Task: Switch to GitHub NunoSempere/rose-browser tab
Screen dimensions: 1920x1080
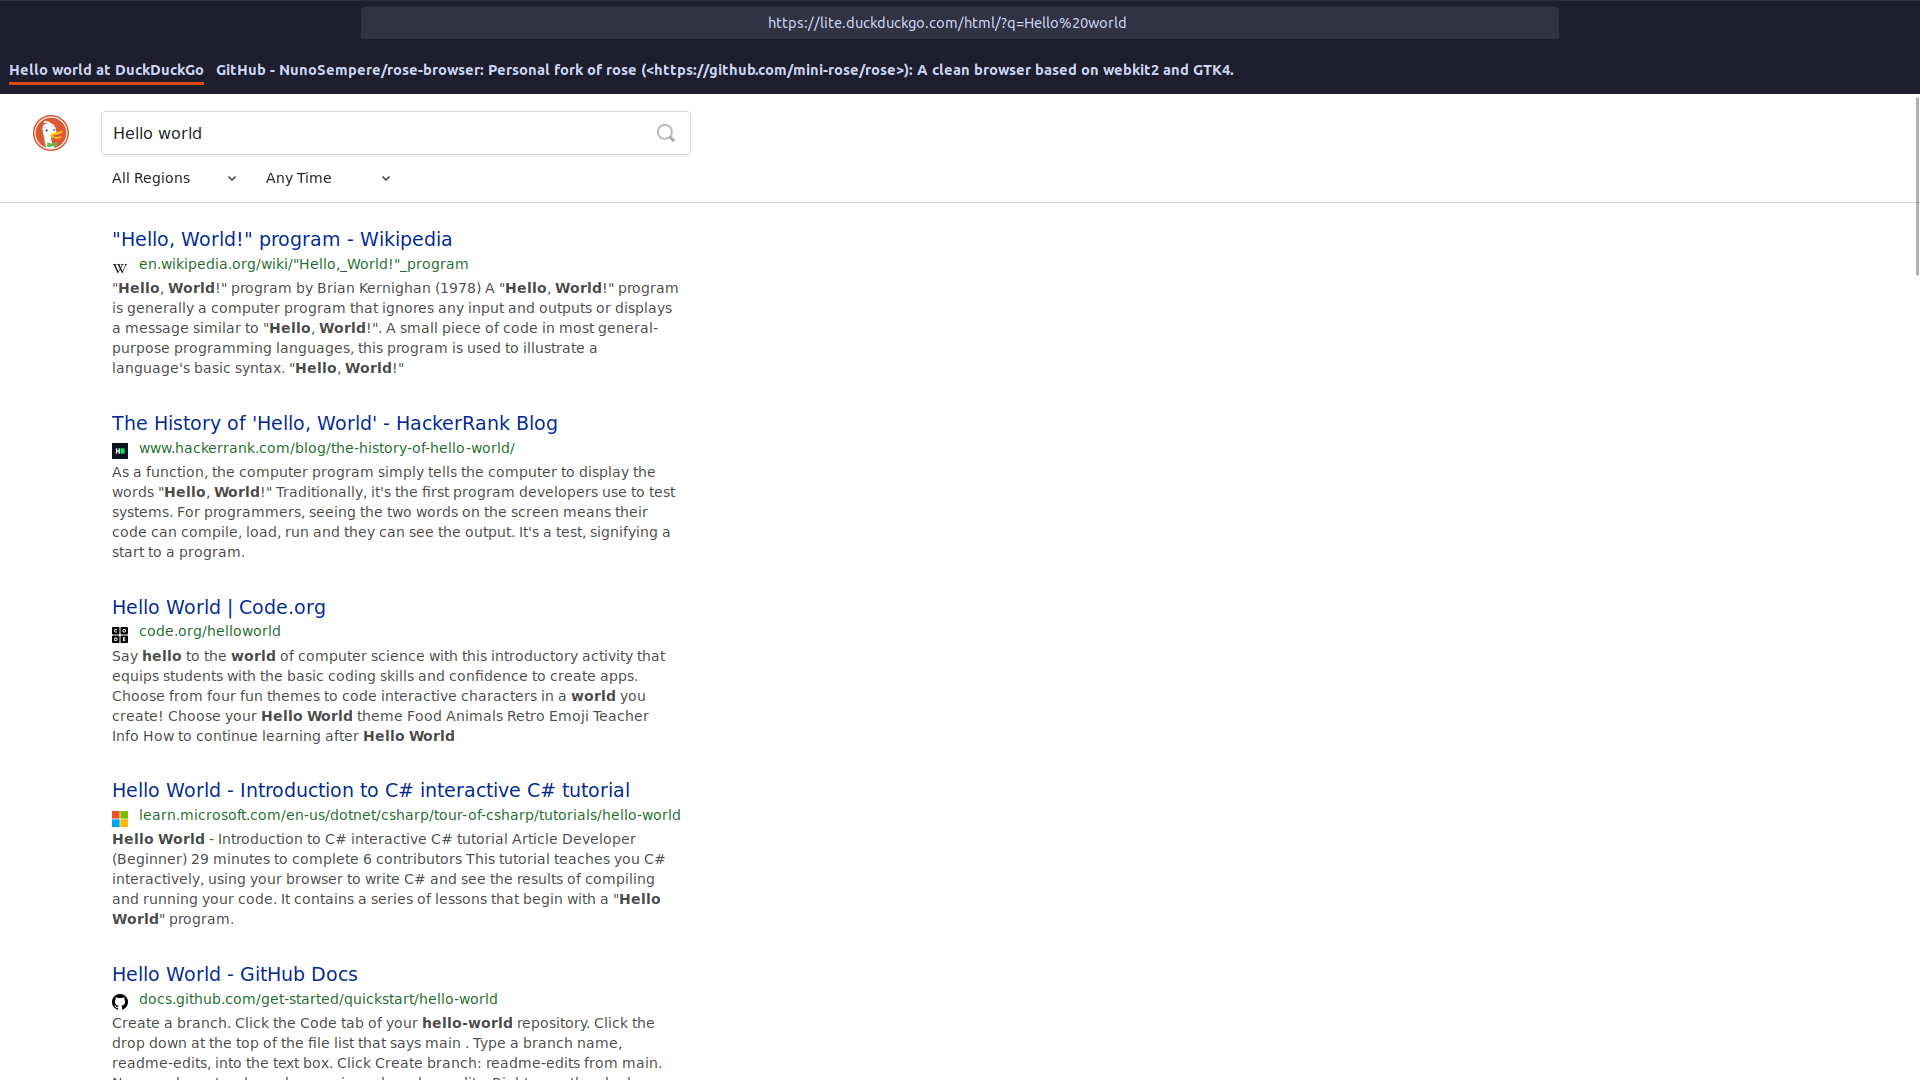Action: point(724,70)
